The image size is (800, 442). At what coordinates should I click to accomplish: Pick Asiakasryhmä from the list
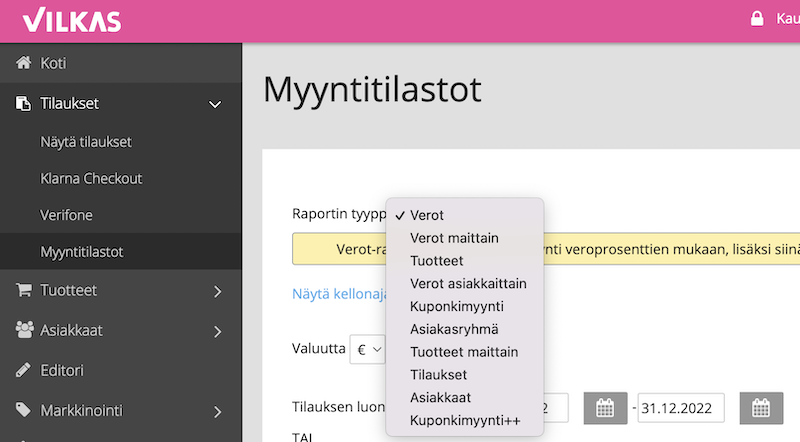[x=465, y=329]
